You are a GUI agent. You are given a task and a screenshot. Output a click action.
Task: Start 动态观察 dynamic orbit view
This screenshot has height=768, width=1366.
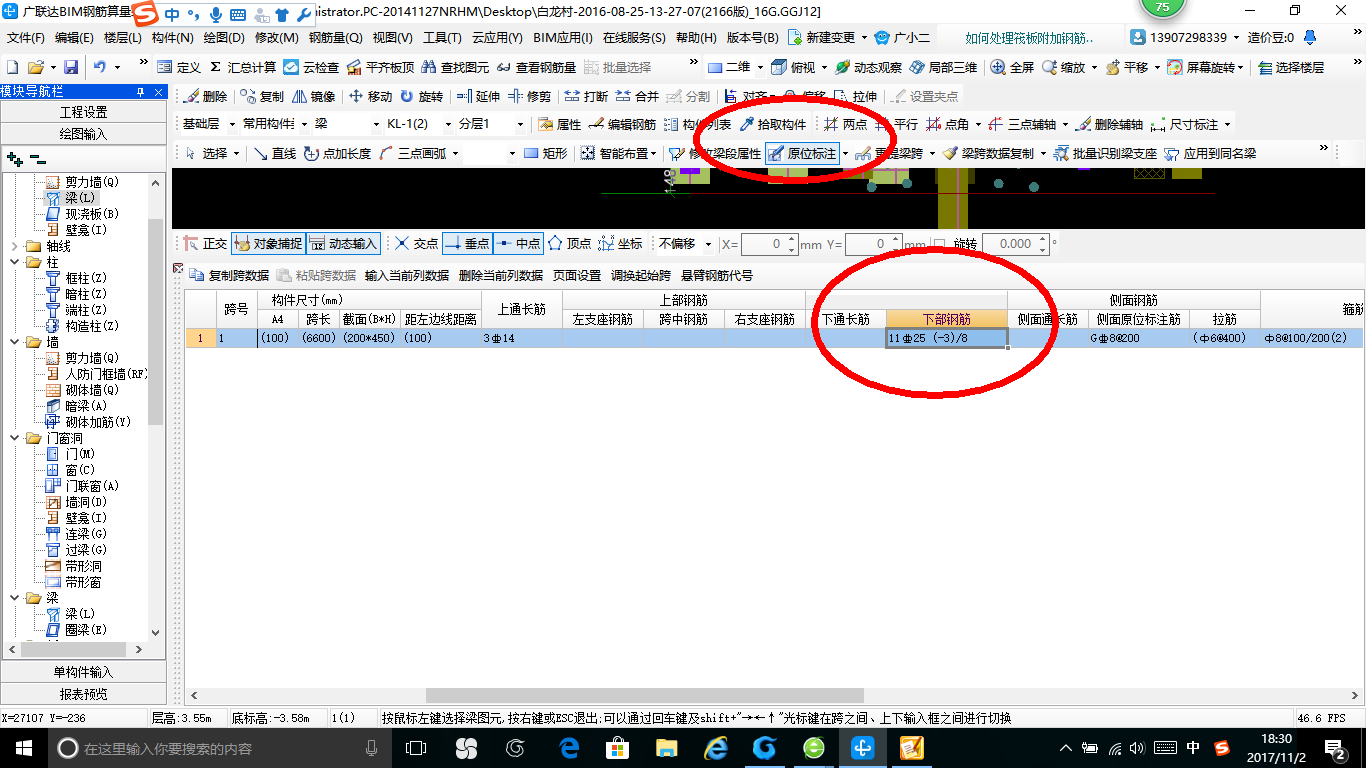[868, 67]
